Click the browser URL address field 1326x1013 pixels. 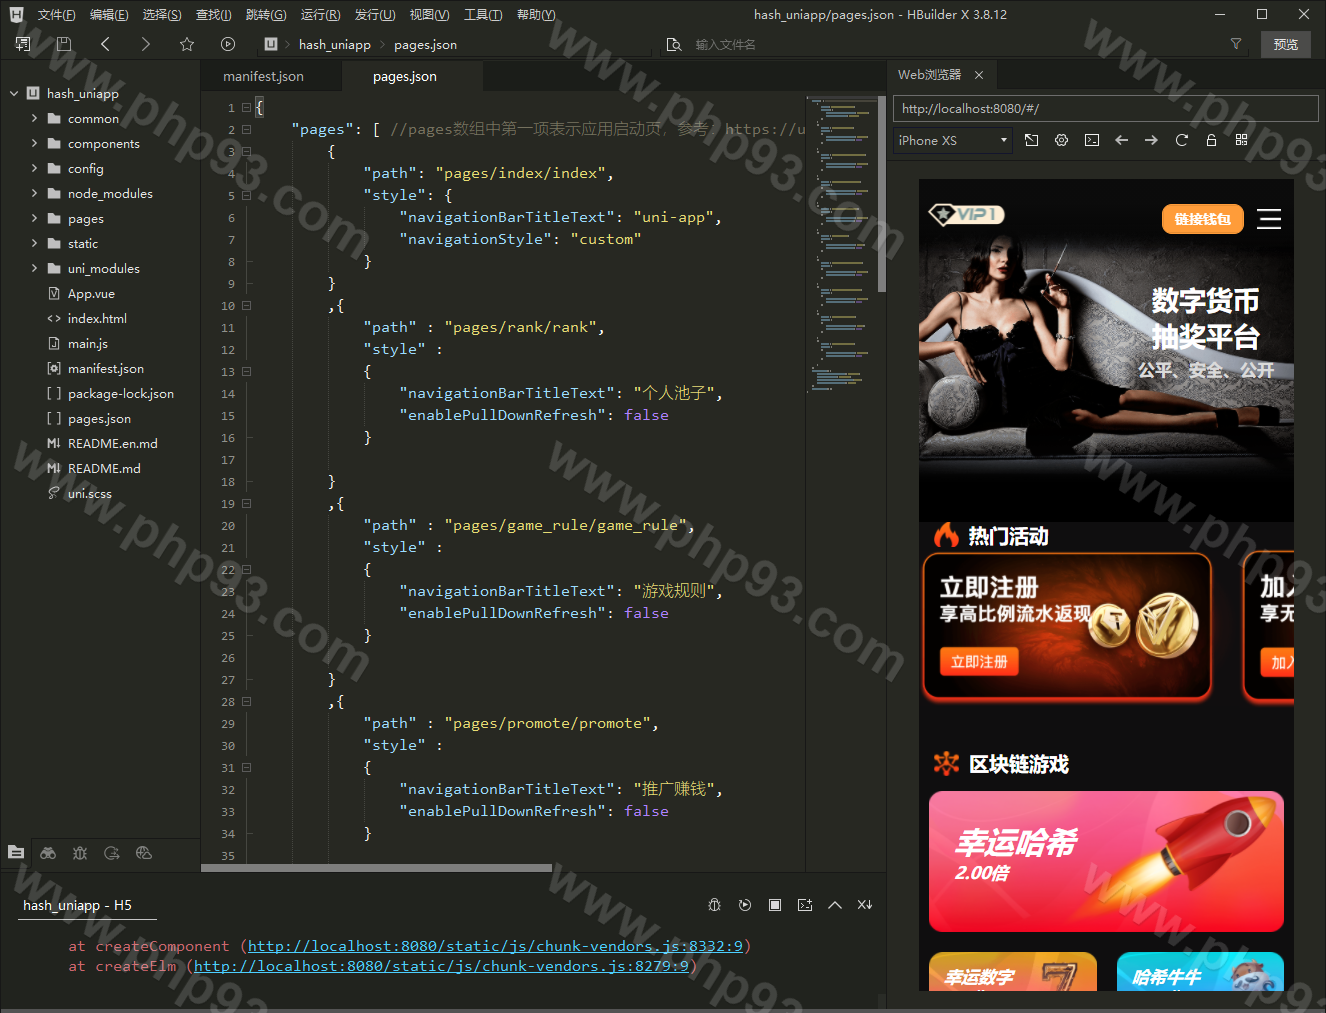tap(1105, 109)
